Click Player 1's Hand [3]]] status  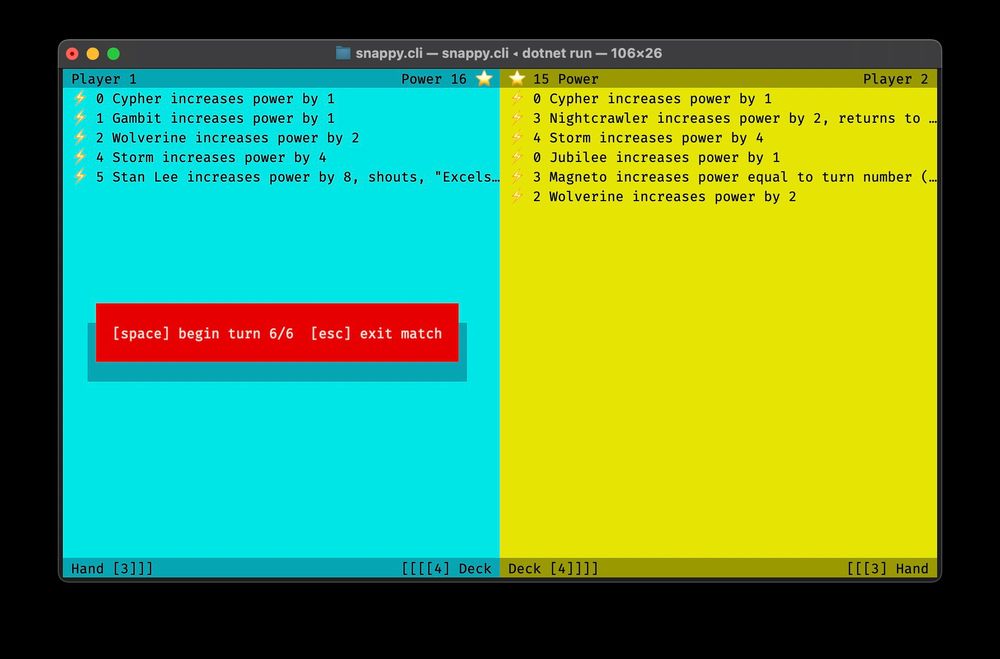pyautogui.click(x=112, y=568)
